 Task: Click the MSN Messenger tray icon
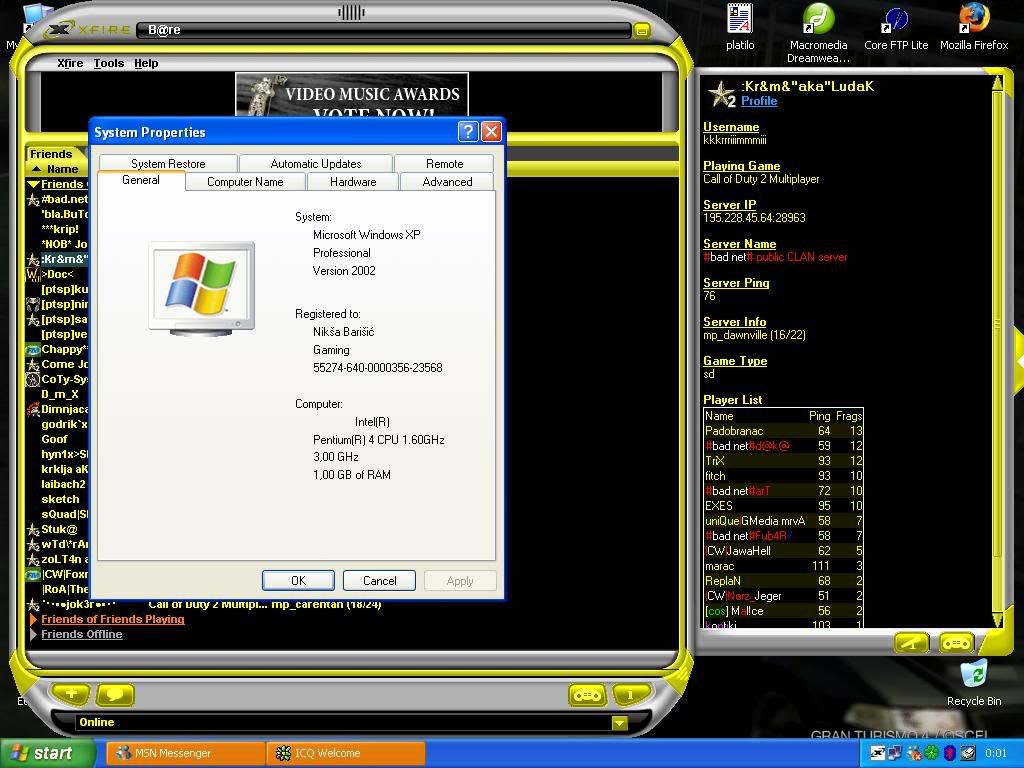pyautogui.click(x=914, y=754)
